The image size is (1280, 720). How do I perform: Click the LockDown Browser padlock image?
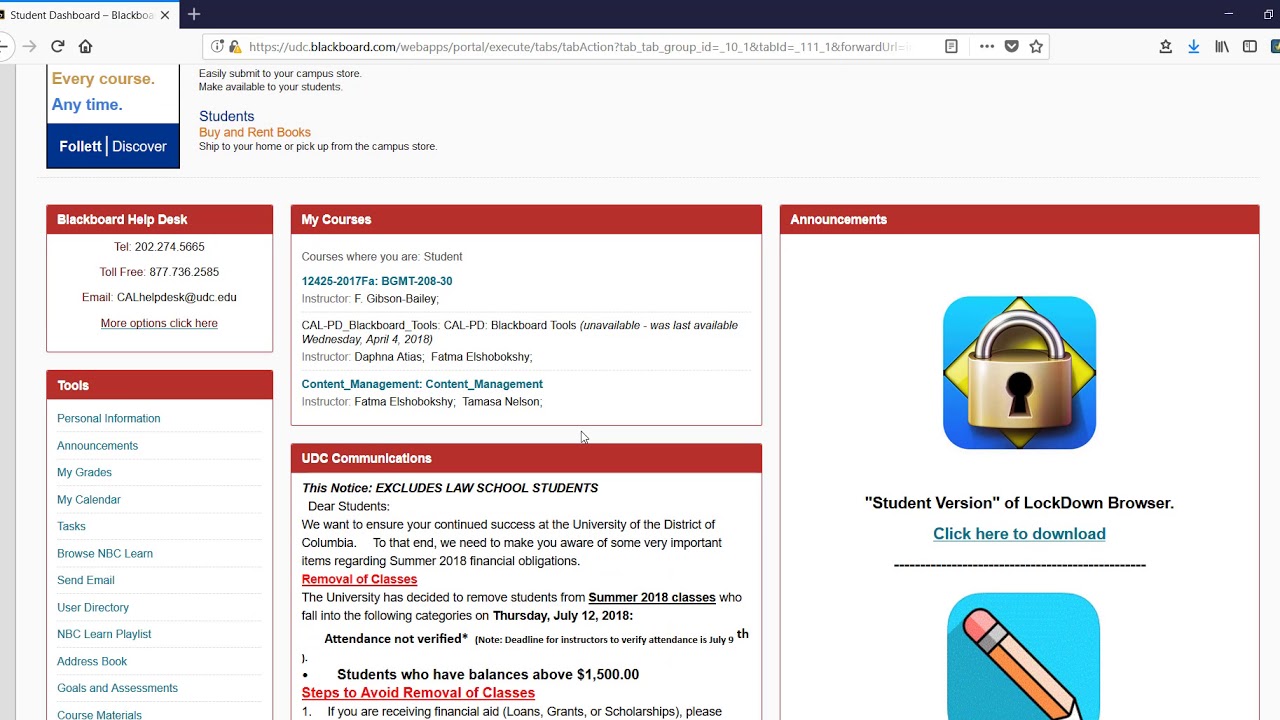point(1019,372)
